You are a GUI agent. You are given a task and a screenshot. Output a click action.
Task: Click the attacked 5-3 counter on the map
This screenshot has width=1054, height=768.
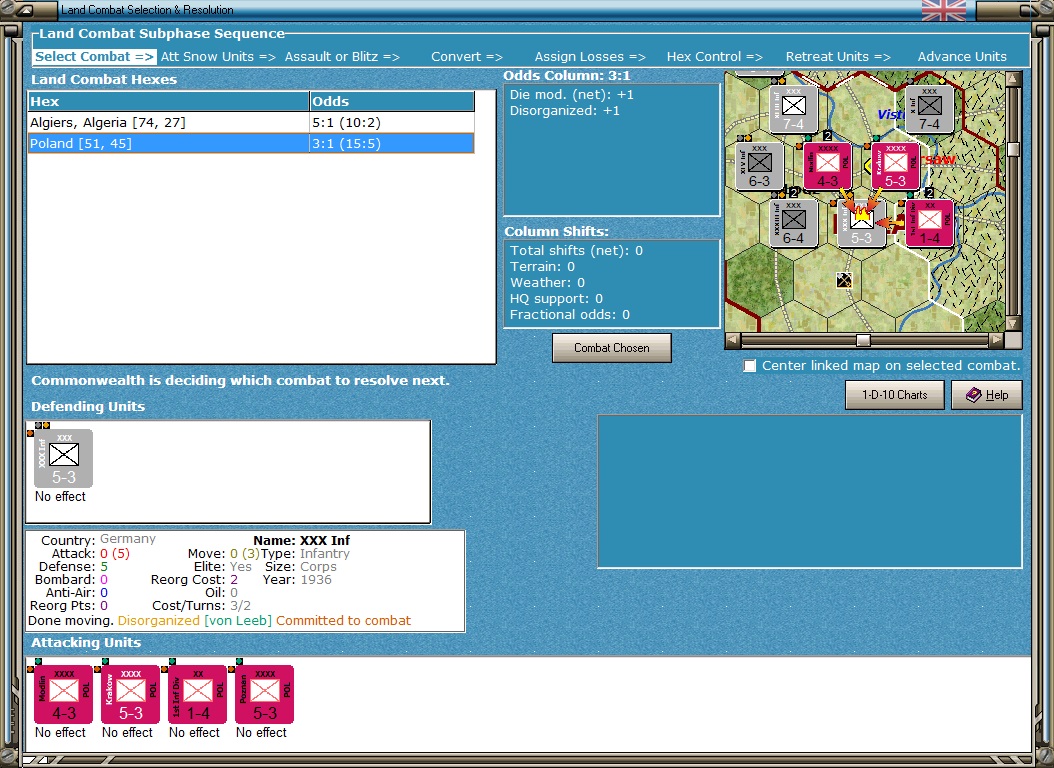(x=861, y=224)
